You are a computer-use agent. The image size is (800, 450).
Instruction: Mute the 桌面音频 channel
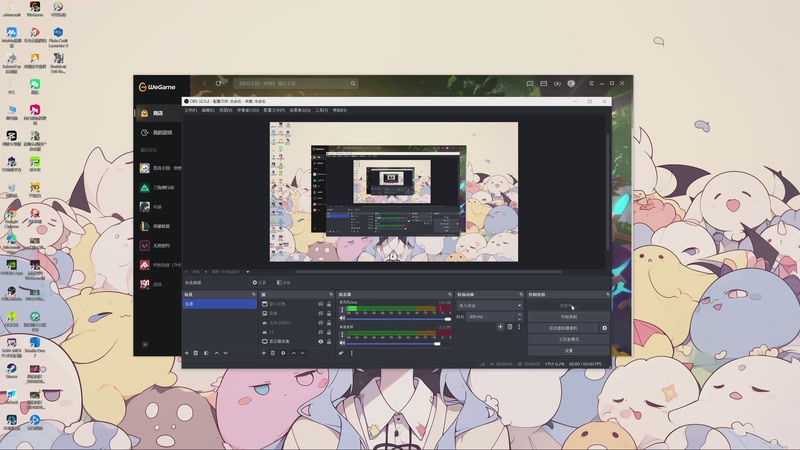tap(342, 343)
